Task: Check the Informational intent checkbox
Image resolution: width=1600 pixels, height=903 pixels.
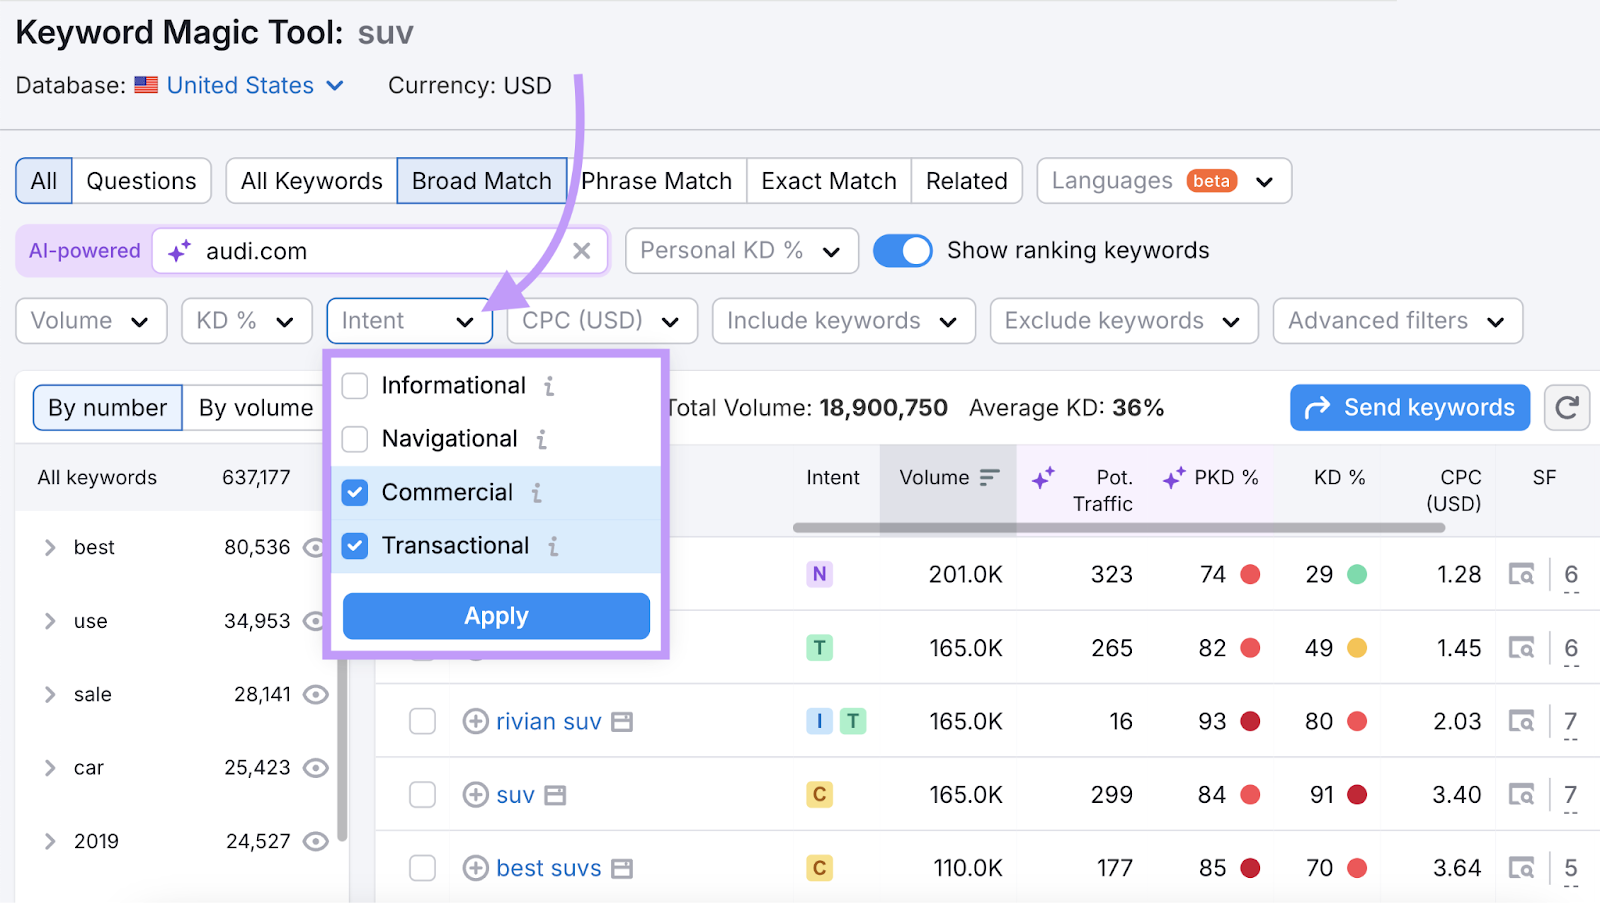Action: 355,385
